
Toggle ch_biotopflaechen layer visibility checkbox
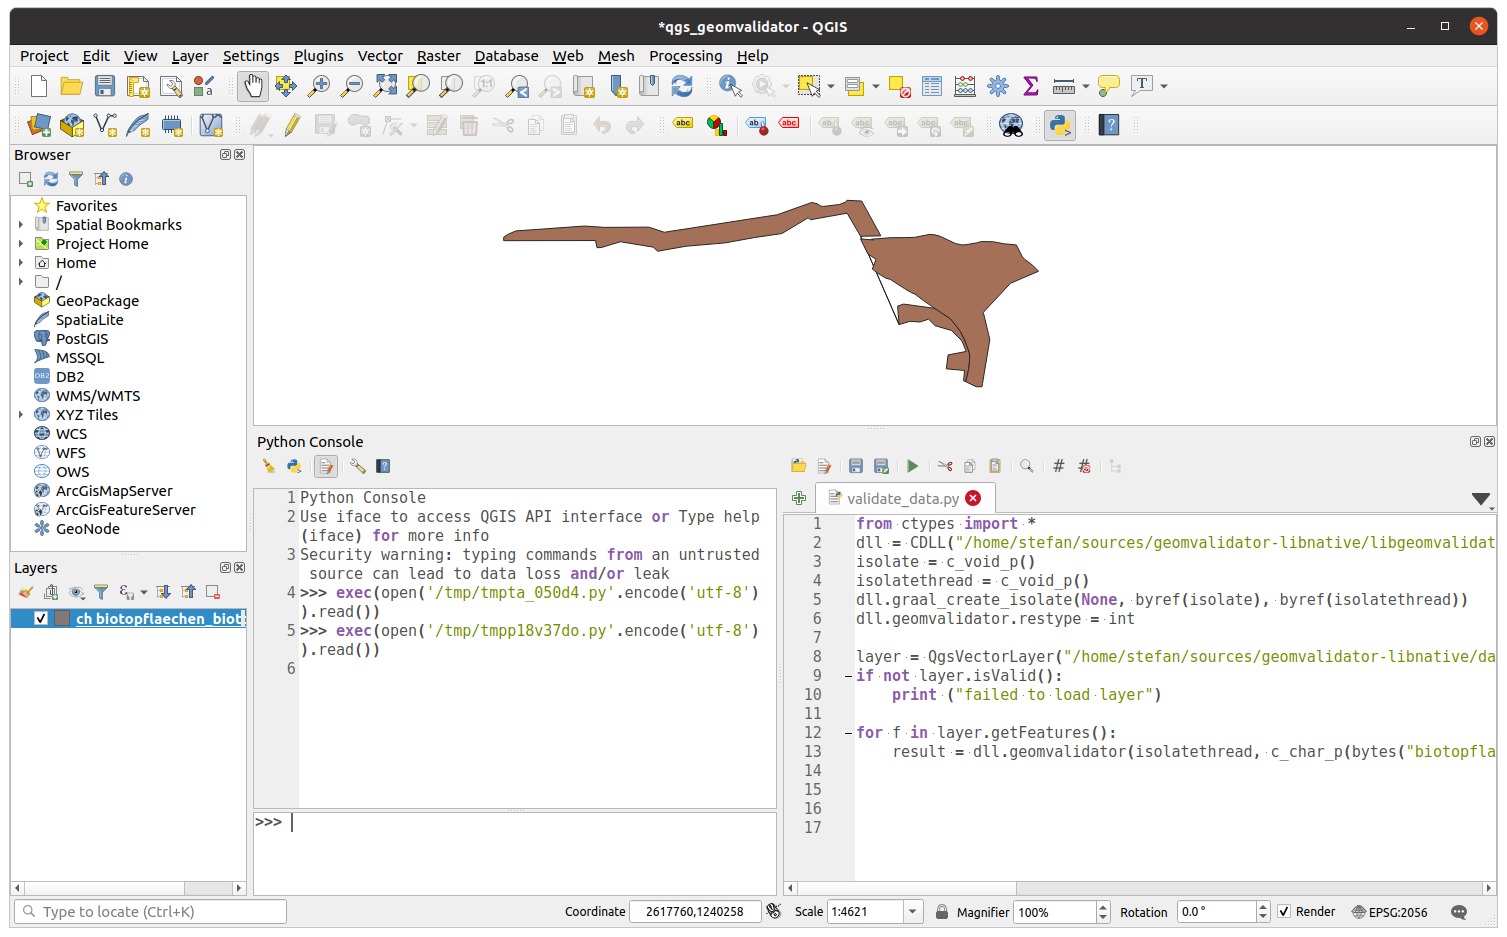point(41,618)
